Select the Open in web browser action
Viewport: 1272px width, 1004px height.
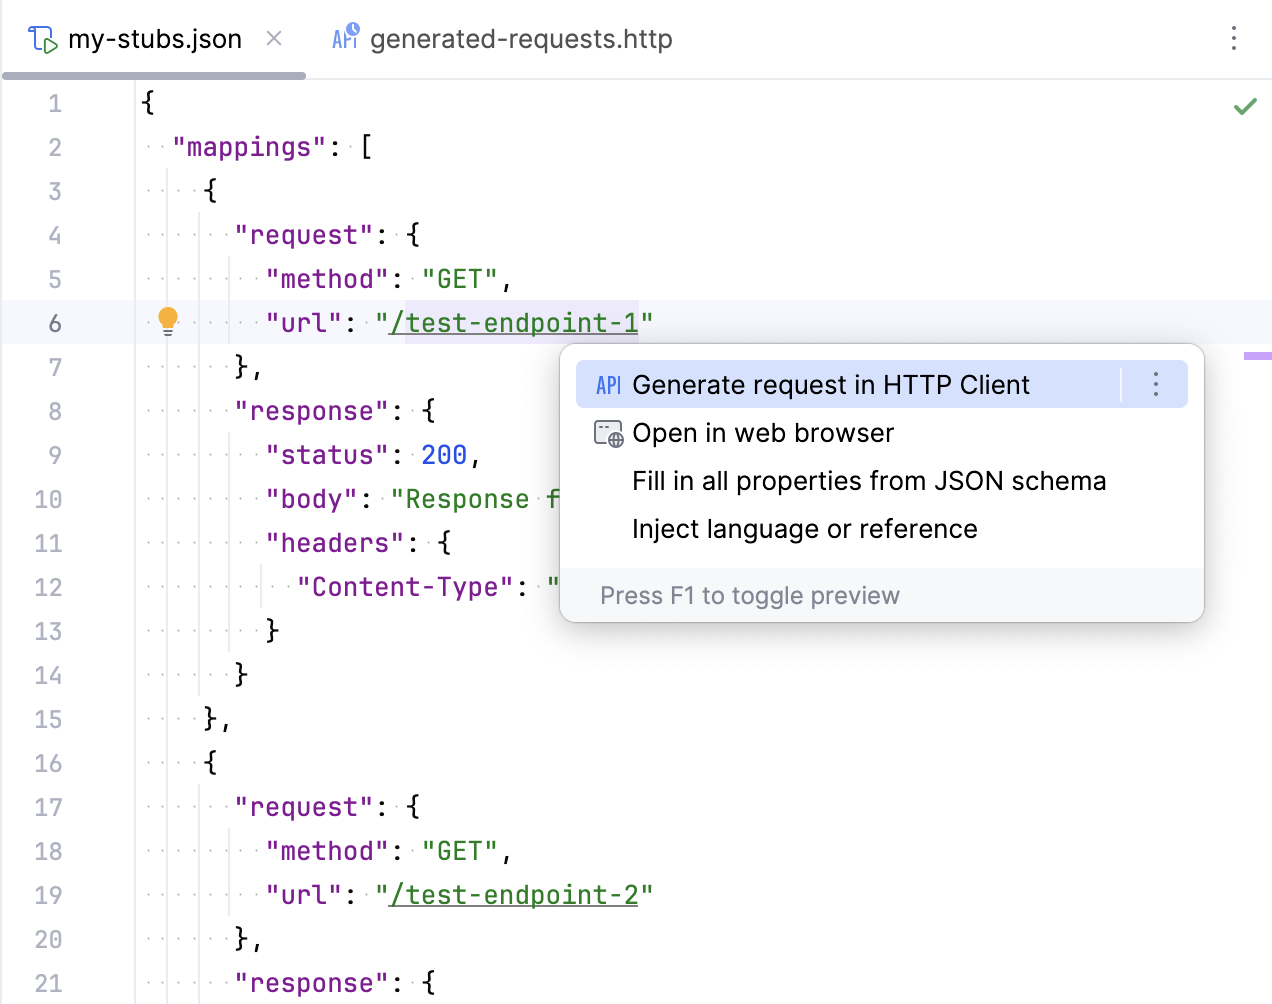click(x=763, y=432)
